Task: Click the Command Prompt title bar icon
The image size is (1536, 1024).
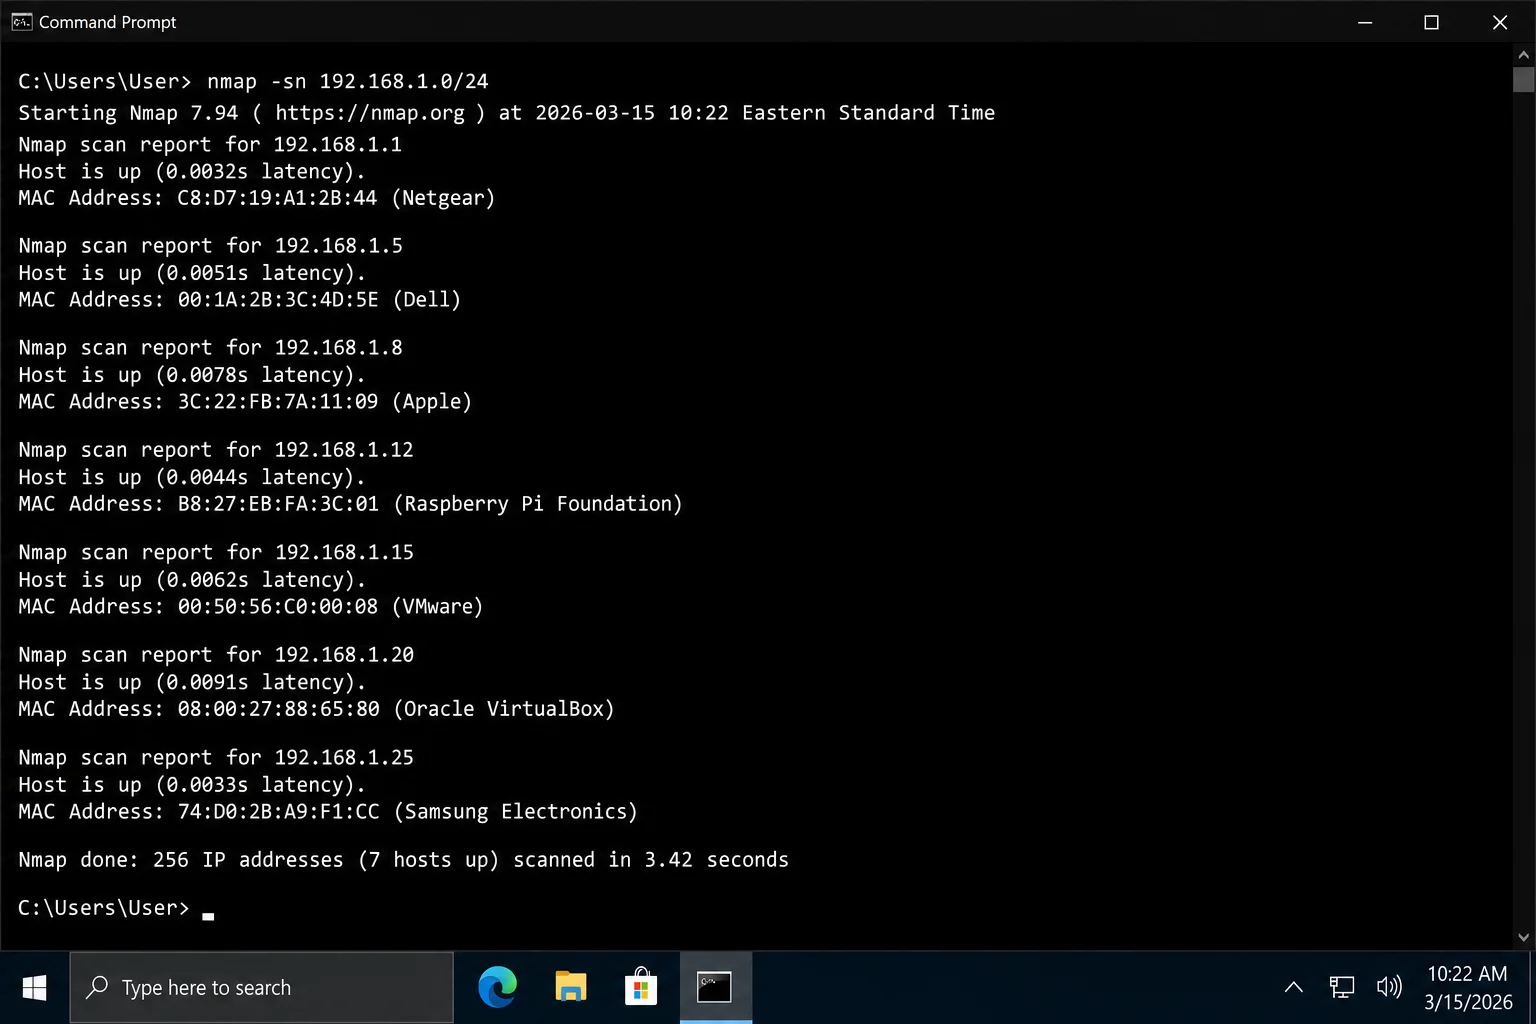Action: (x=21, y=22)
